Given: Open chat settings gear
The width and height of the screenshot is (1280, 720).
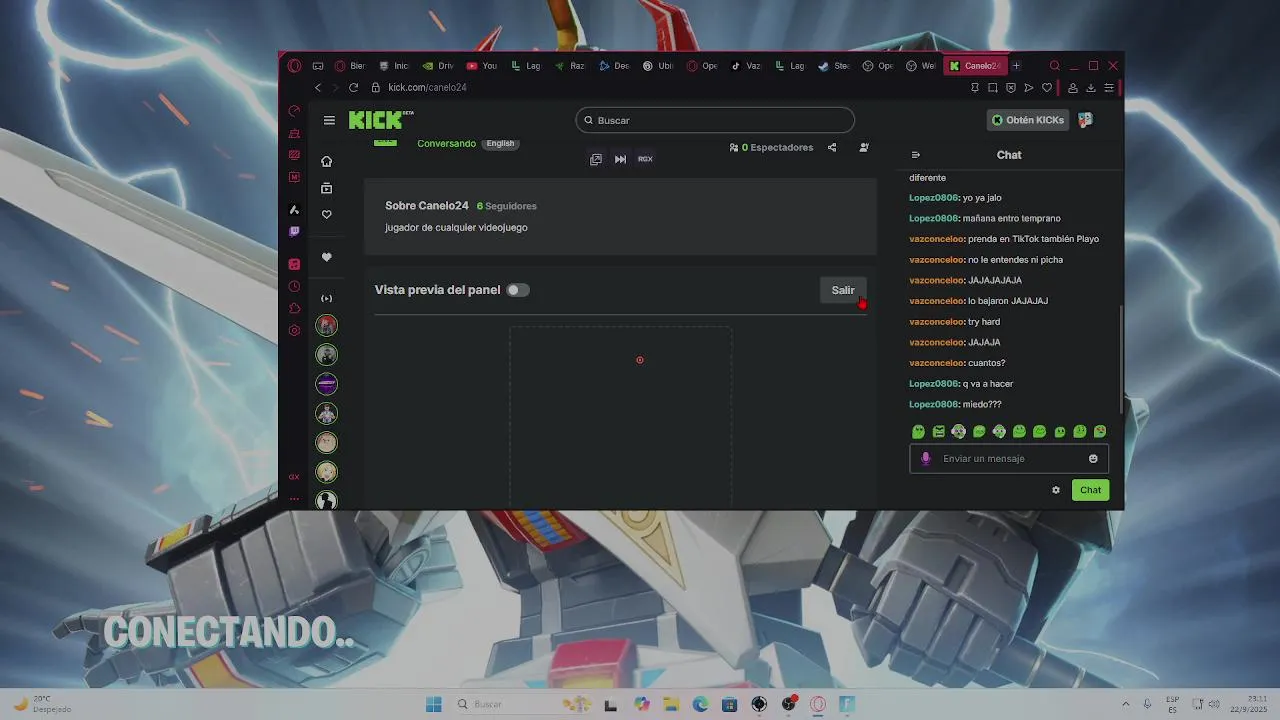Looking at the screenshot, I should 1055,490.
